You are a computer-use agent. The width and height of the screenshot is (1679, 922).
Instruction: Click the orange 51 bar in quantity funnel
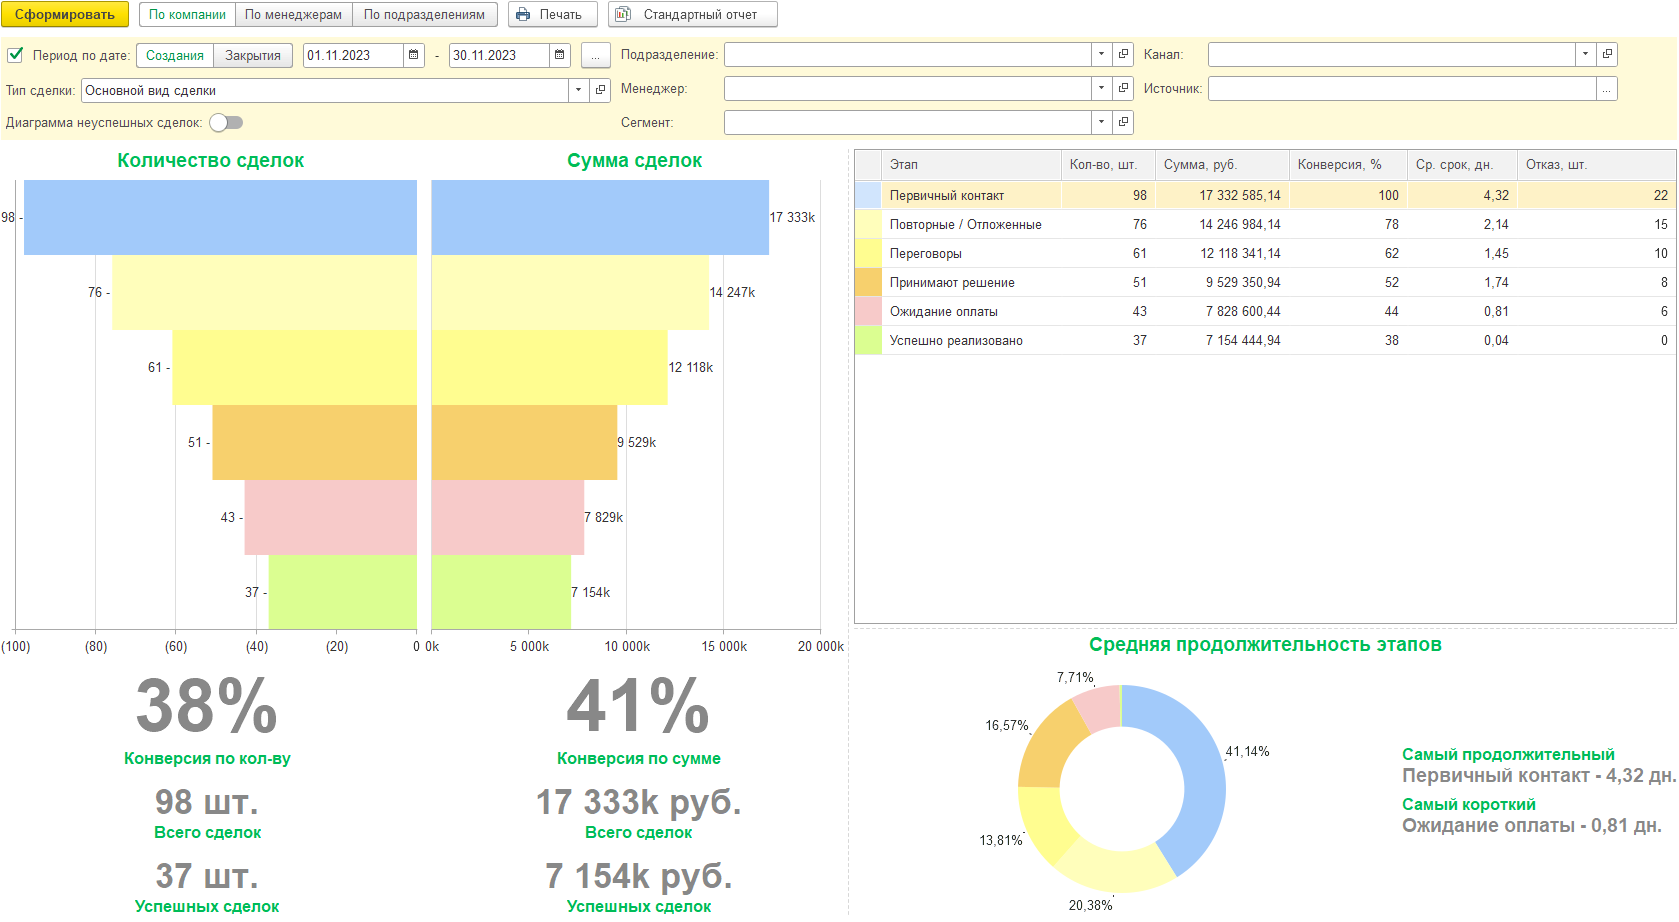pos(314,442)
